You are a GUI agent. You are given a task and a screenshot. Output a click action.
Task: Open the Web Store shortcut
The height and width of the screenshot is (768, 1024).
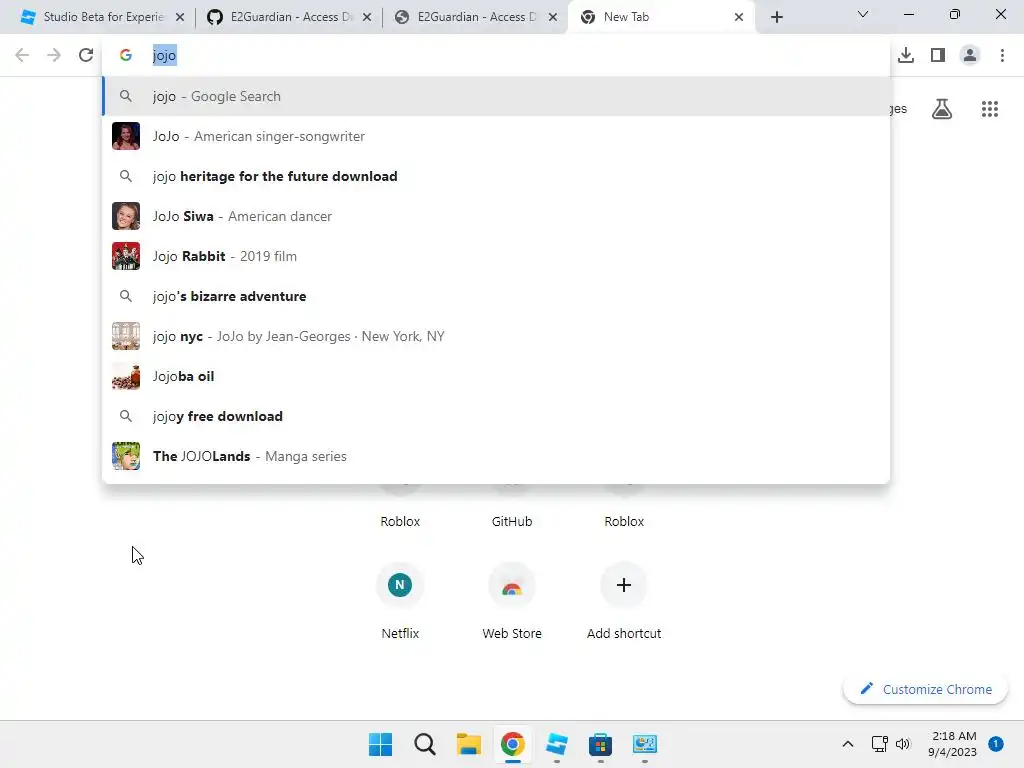(x=512, y=601)
